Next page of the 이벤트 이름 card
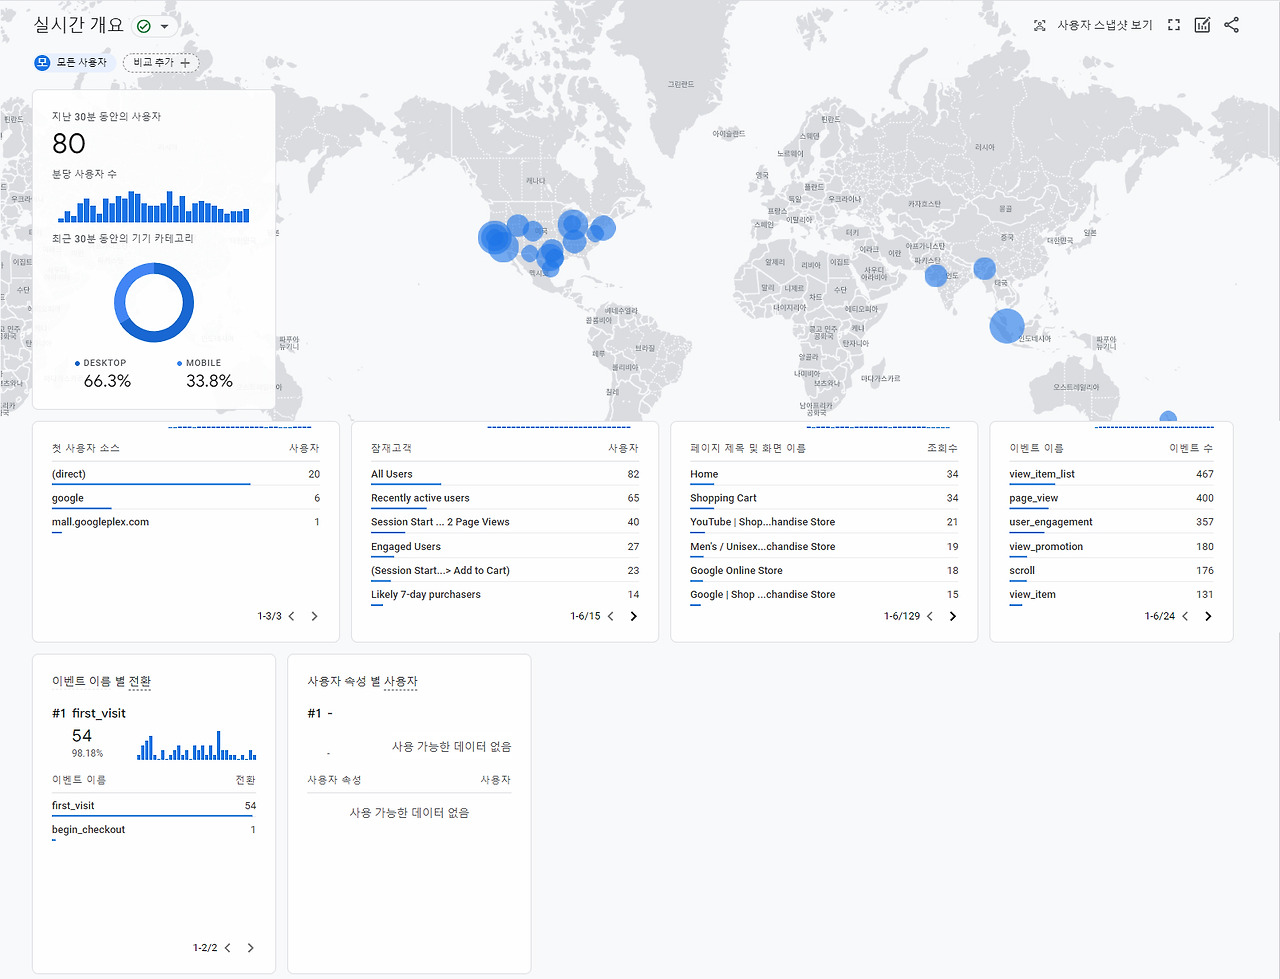This screenshot has height=979, width=1280. coord(1208,616)
